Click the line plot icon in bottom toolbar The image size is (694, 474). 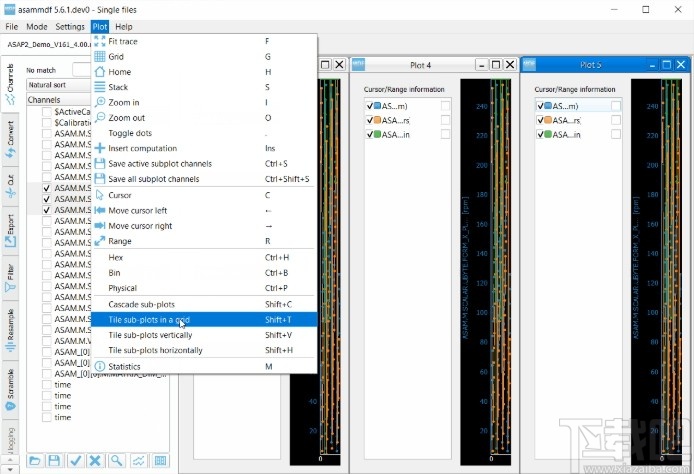[139, 461]
